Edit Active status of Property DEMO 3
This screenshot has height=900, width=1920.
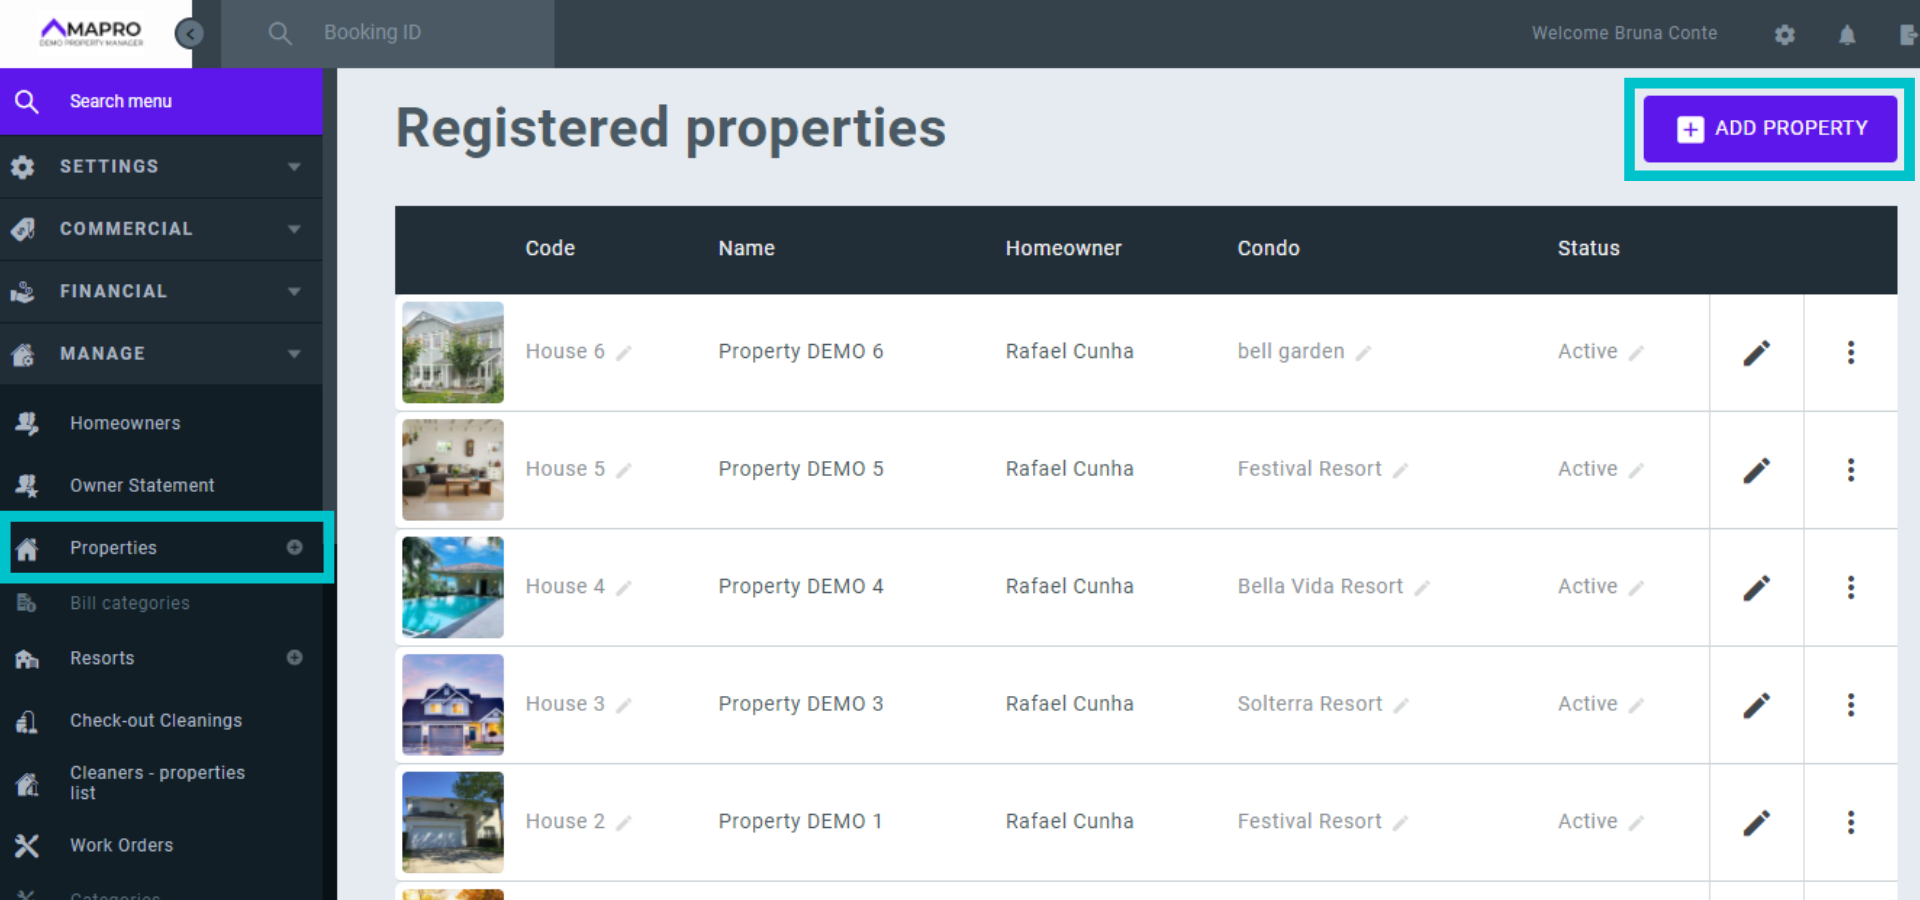pos(1636,706)
